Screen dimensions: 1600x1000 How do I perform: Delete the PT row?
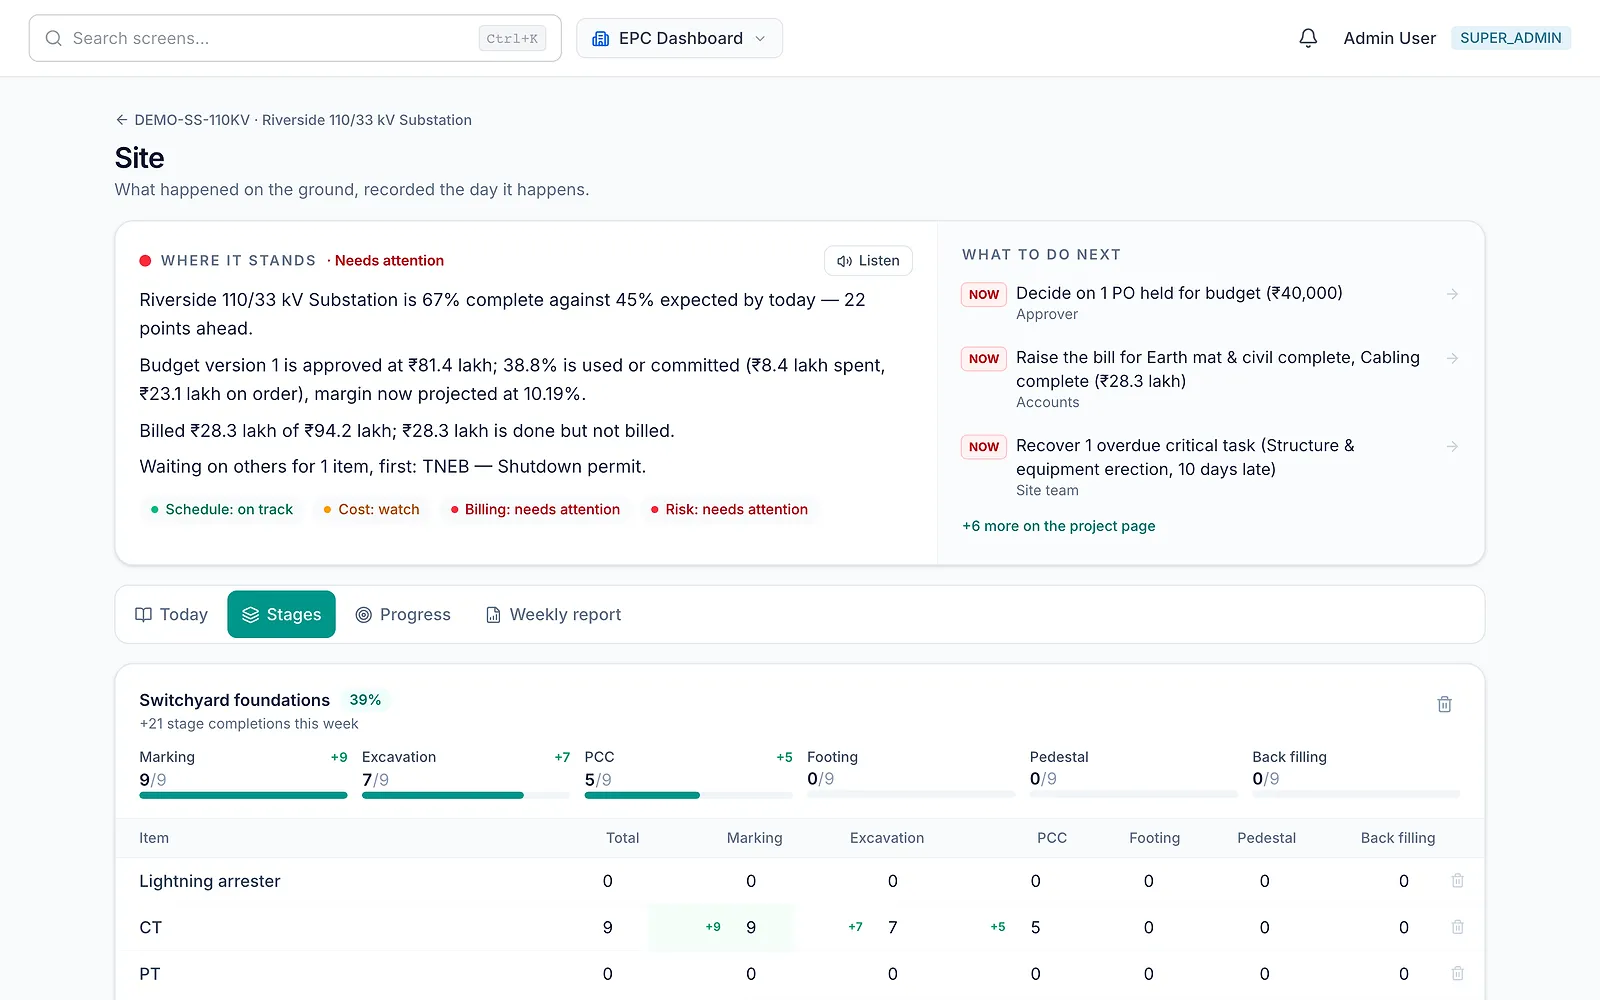(1457, 973)
